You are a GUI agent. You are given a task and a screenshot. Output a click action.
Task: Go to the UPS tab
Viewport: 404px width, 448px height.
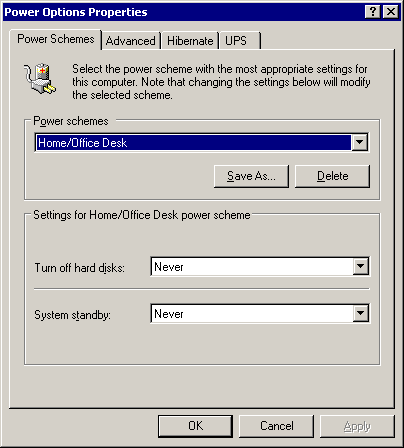[x=240, y=41]
